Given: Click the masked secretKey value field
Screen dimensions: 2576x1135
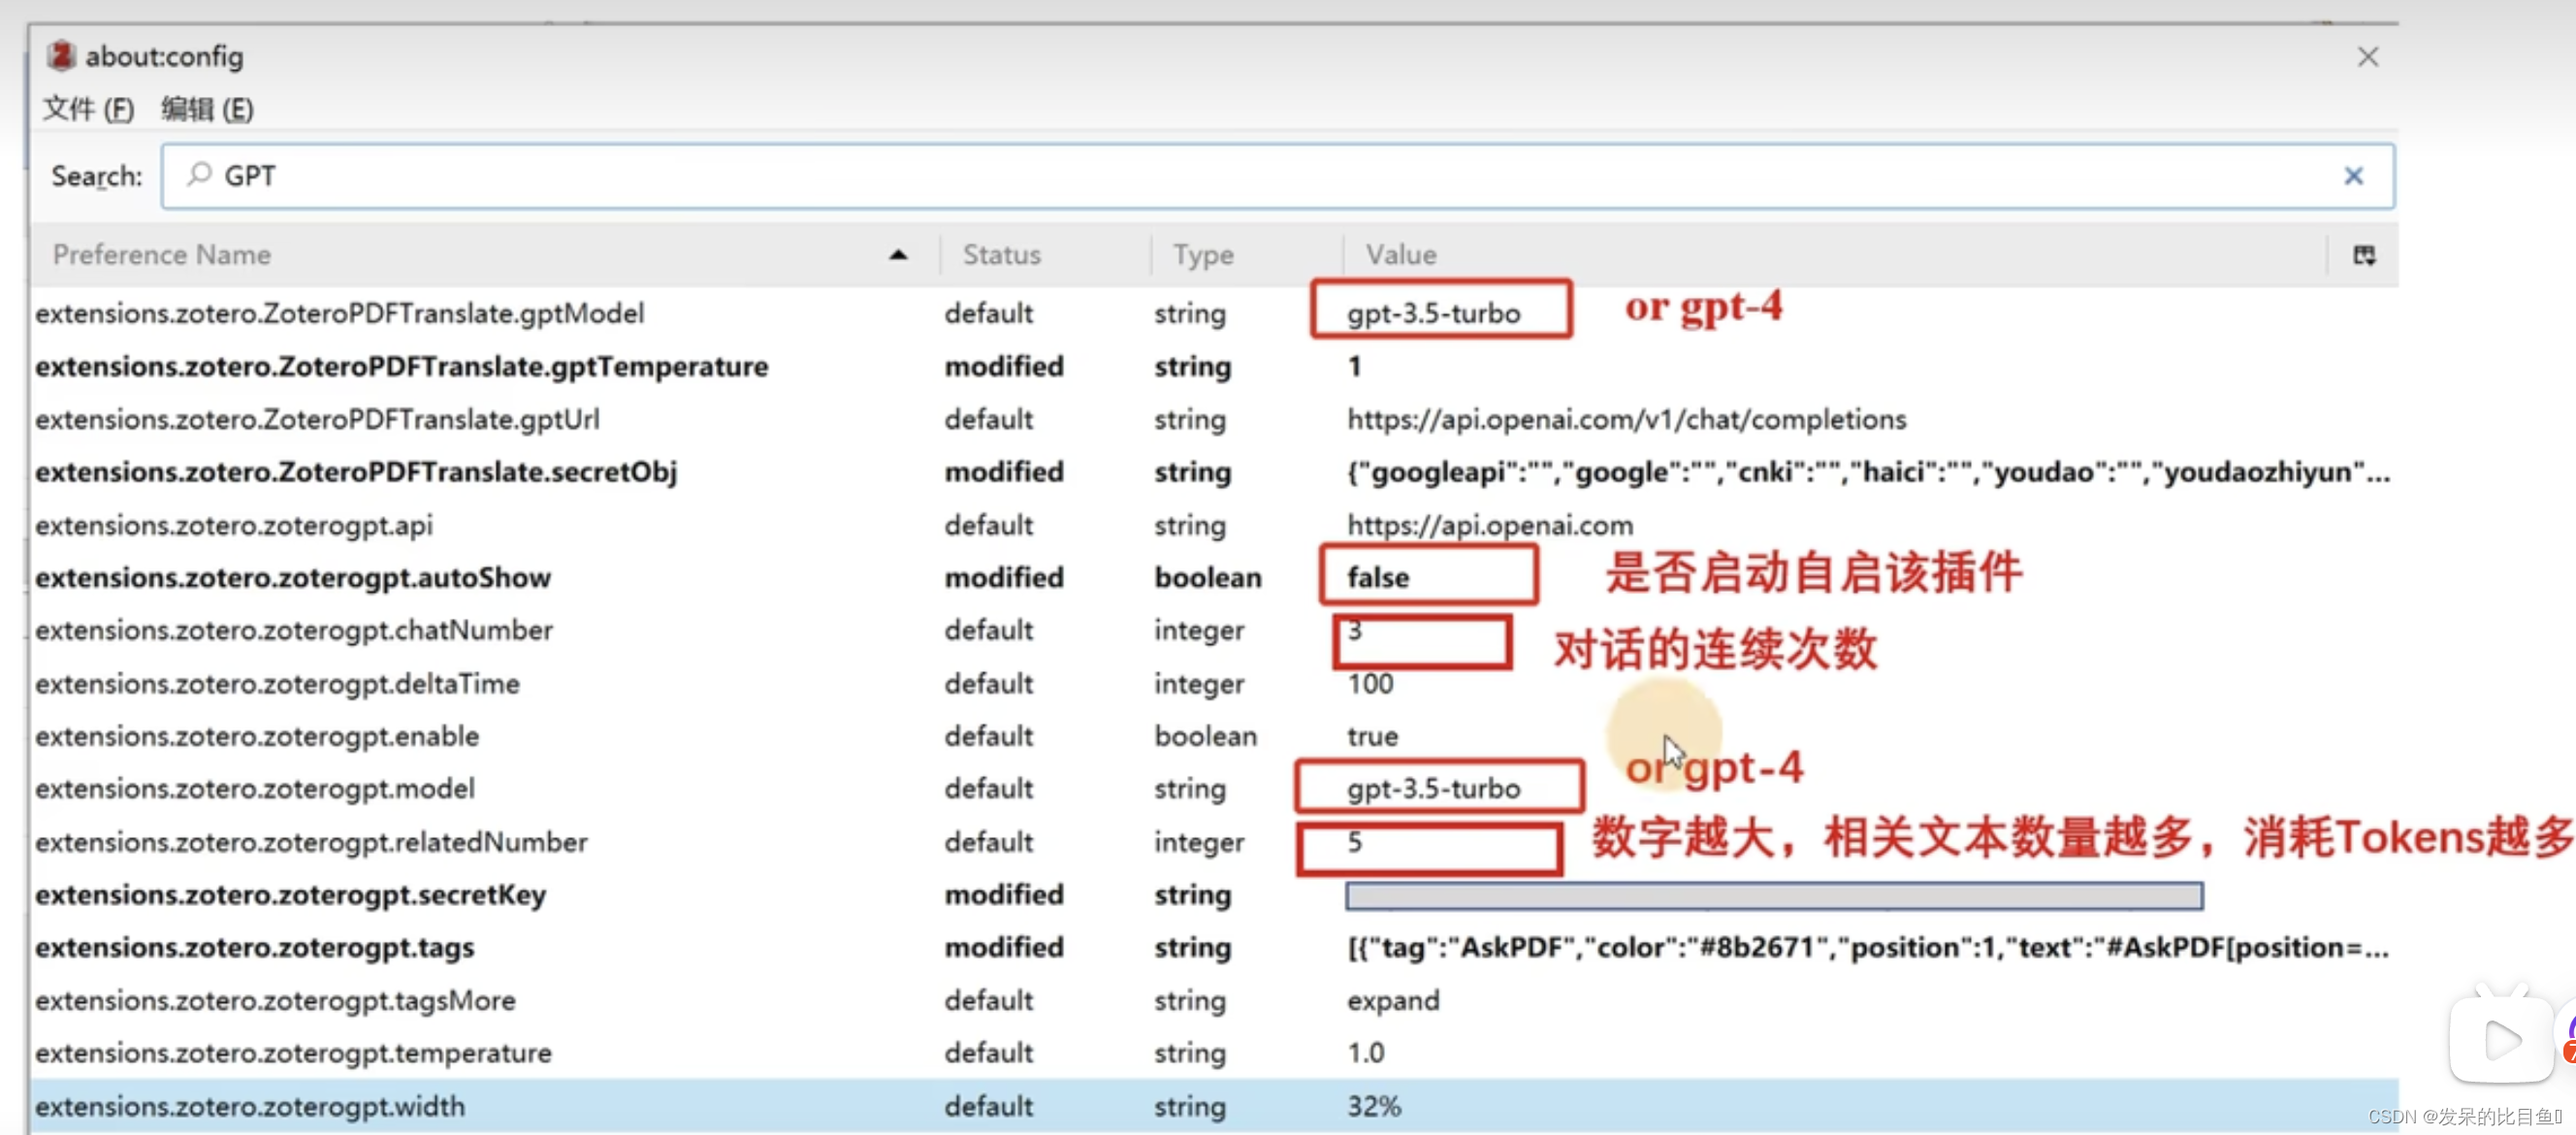Looking at the screenshot, I should (1773, 895).
